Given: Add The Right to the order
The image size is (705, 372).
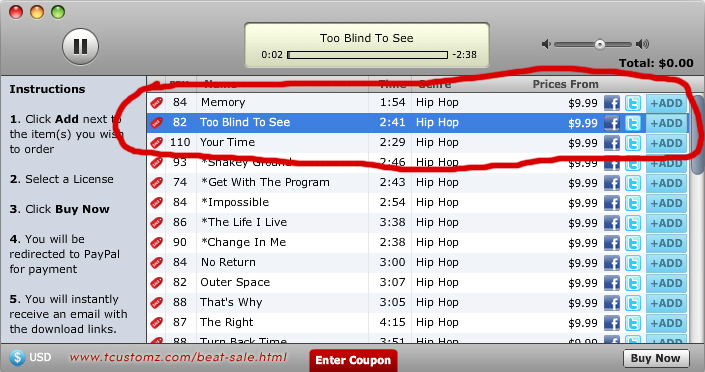Looking at the screenshot, I should point(666,323).
